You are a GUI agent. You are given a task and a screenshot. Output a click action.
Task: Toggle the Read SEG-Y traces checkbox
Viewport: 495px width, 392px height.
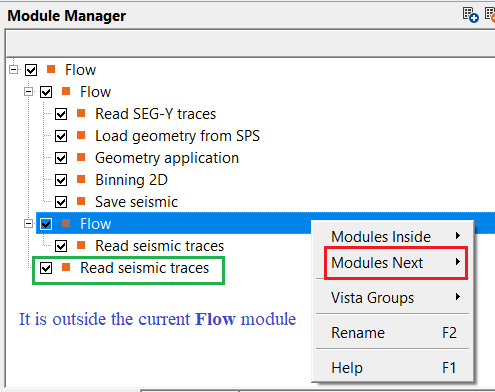pos(61,114)
